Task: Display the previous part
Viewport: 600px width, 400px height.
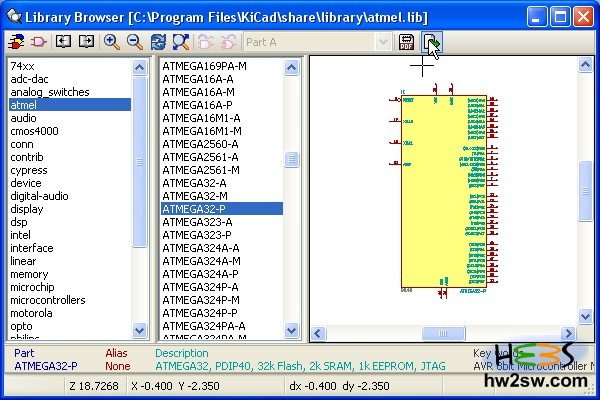Action: [63, 42]
